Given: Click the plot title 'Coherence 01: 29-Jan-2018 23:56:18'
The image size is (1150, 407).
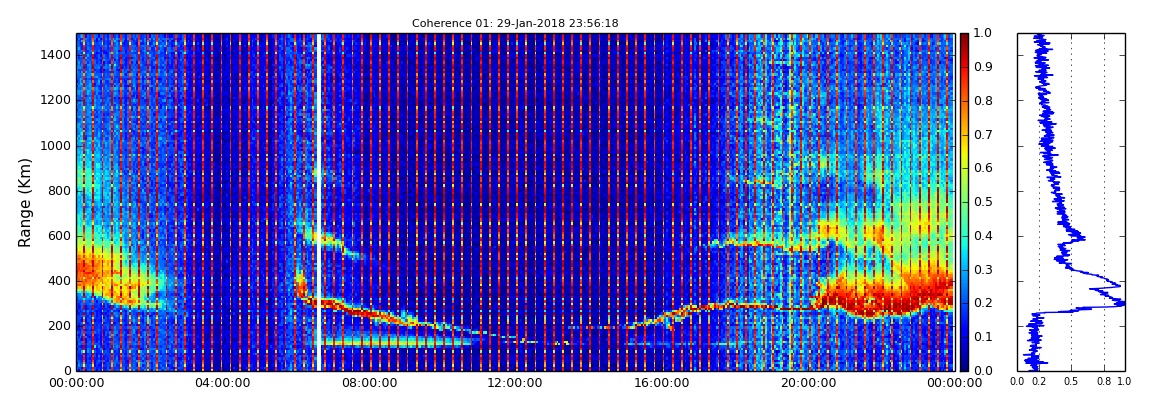Looking at the screenshot, I should pos(515,23).
